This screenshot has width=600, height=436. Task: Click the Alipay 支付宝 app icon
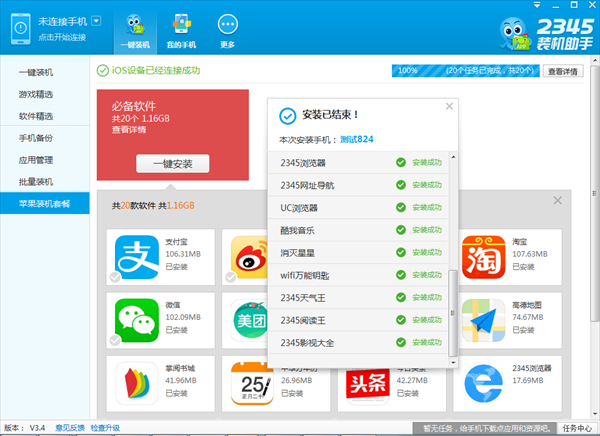(137, 257)
